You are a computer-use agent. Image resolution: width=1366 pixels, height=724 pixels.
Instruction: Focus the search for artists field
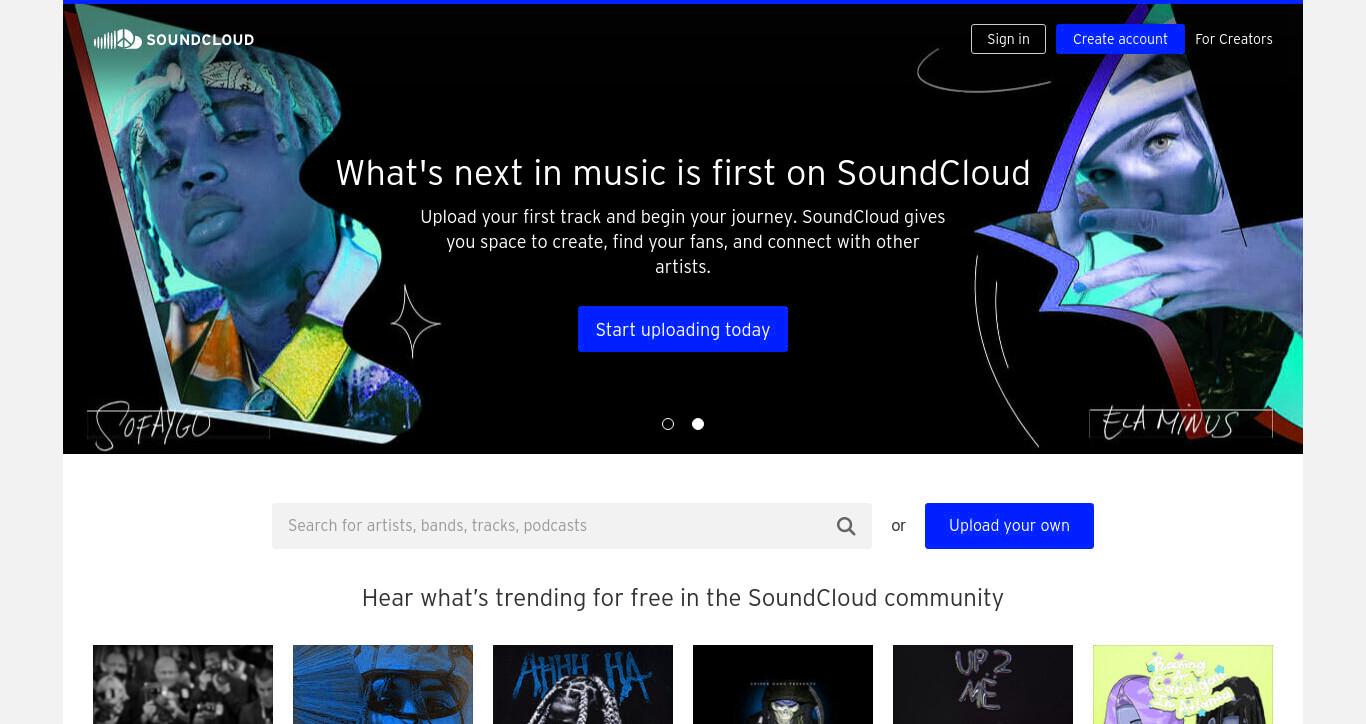pyautogui.click(x=572, y=526)
